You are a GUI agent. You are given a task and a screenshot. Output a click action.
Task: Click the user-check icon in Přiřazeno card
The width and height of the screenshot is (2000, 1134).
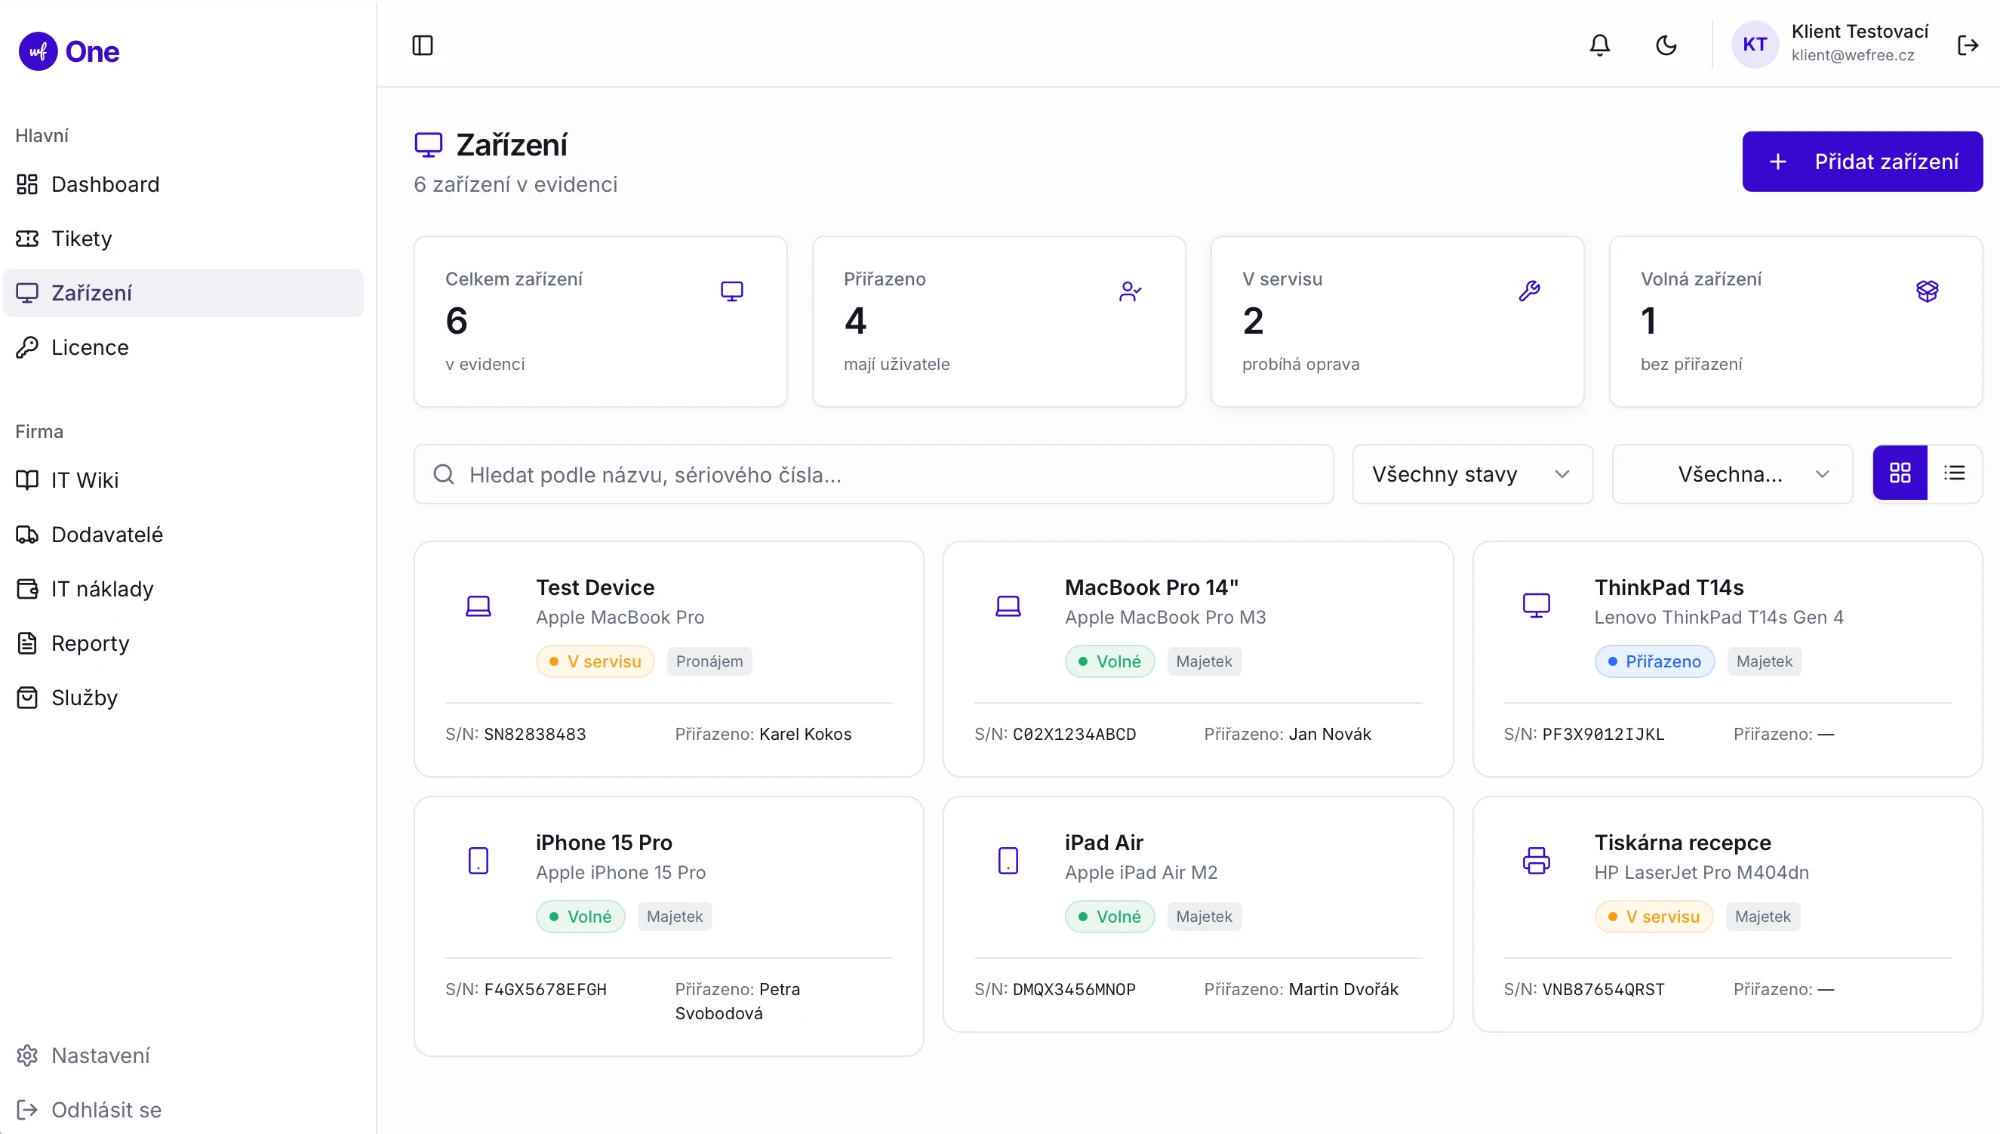tap(1130, 291)
